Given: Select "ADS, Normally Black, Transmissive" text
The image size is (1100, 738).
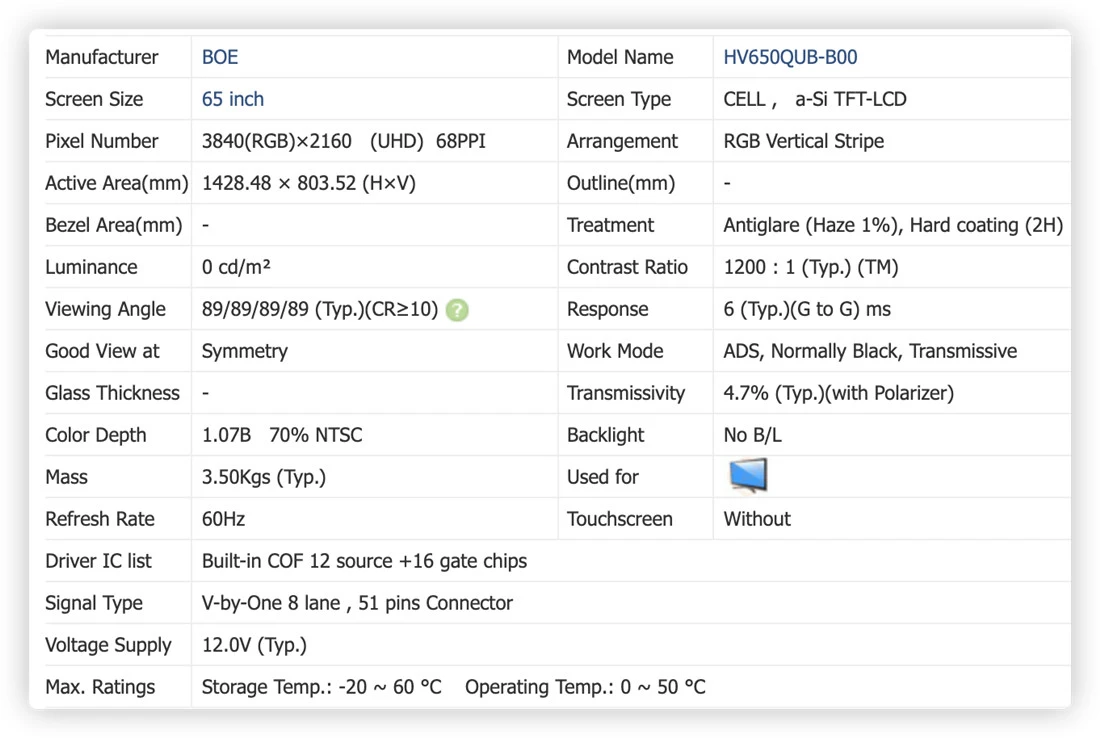Looking at the screenshot, I should click(870, 351).
